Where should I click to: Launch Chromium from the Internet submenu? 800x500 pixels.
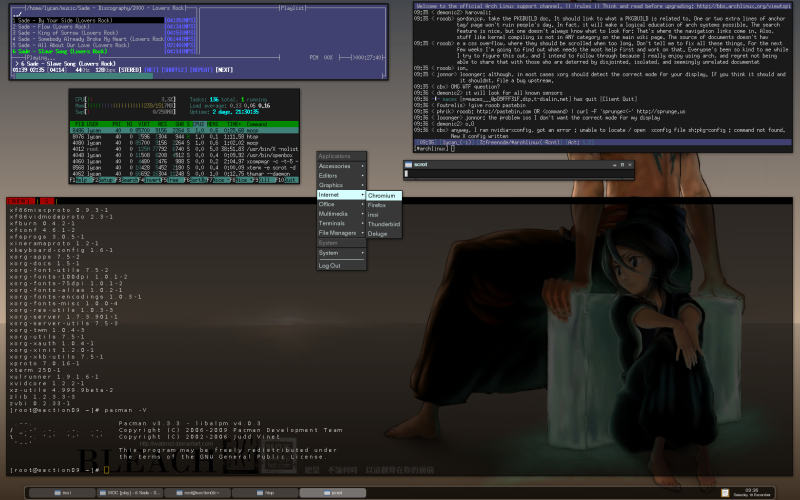coord(384,195)
